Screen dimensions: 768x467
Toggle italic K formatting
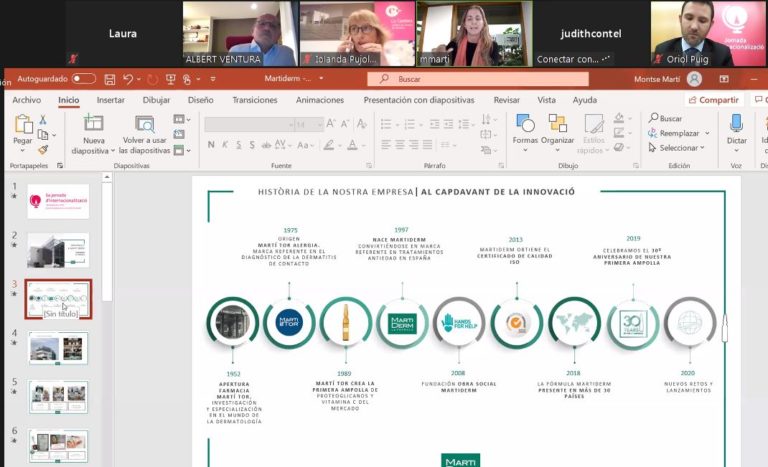click(x=225, y=145)
